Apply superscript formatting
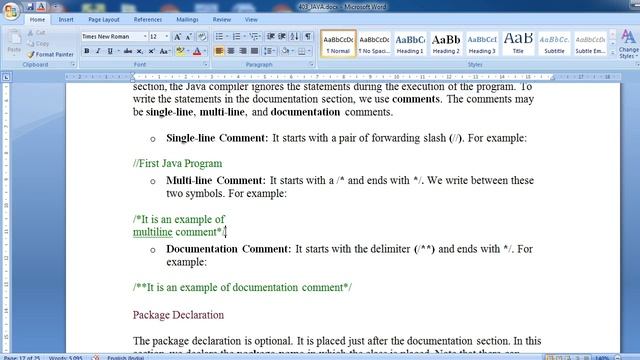 pyautogui.click(x=151, y=51)
